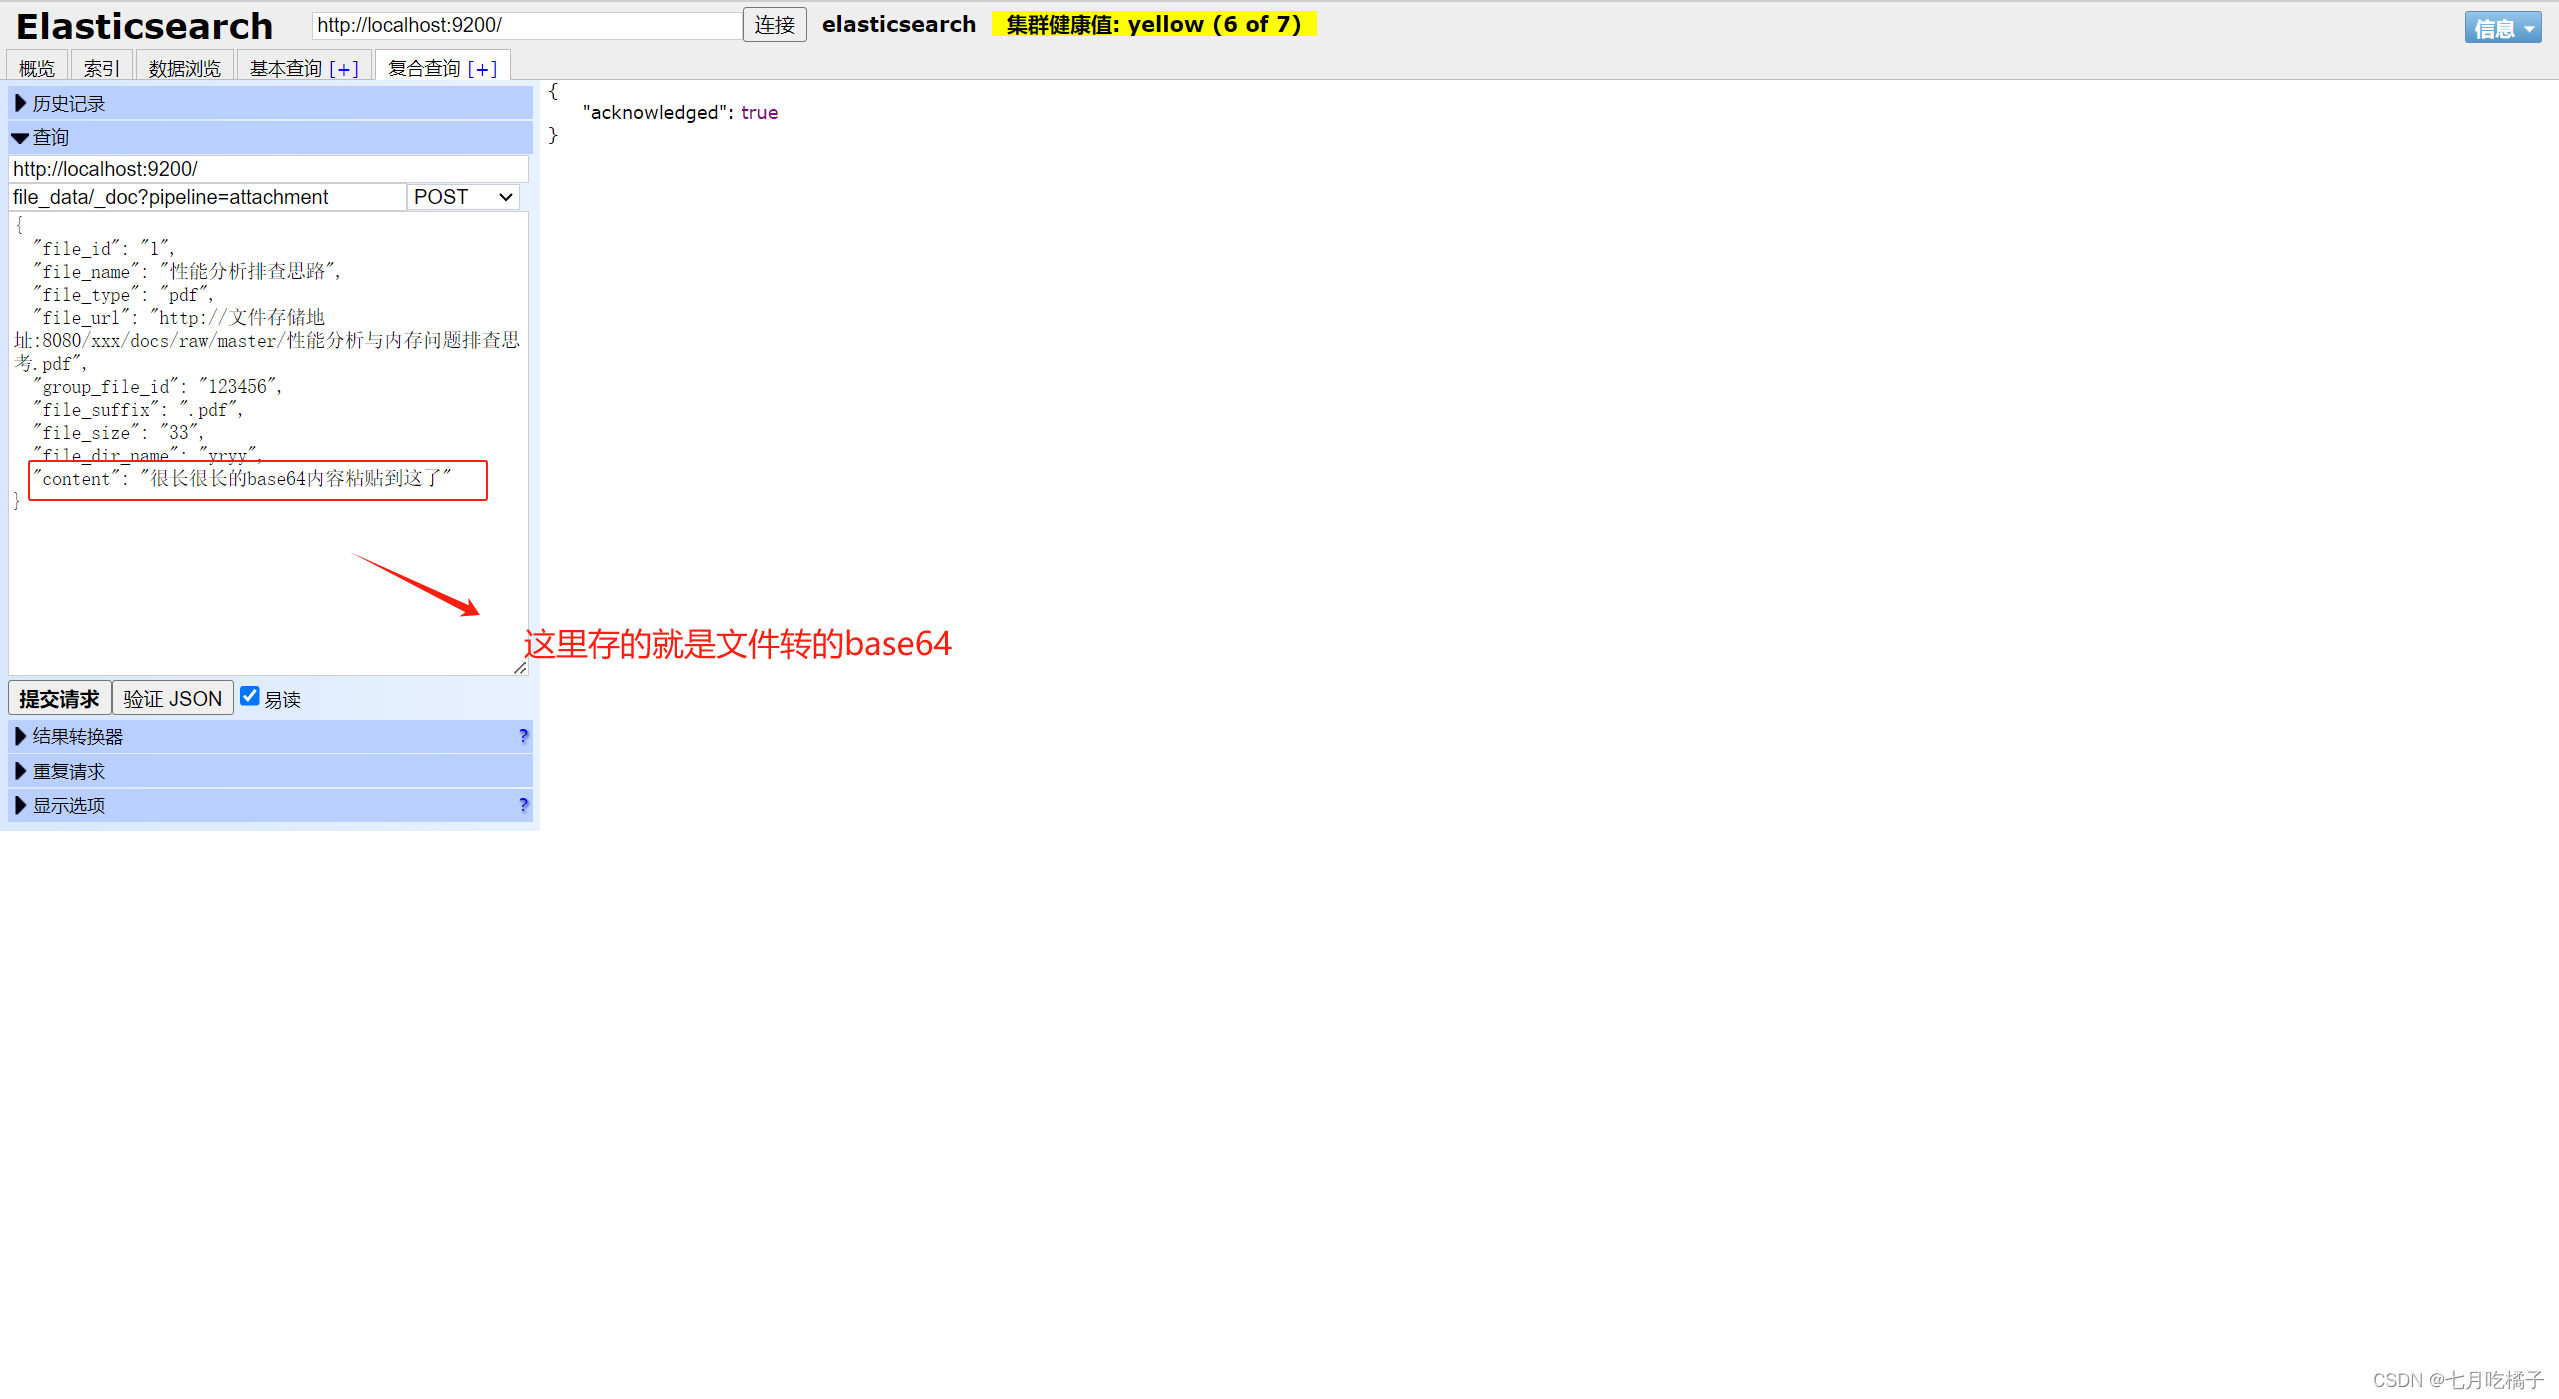This screenshot has height=1399, width=2559.
Task: Click the 验证 JSON button
Action: (173, 698)
